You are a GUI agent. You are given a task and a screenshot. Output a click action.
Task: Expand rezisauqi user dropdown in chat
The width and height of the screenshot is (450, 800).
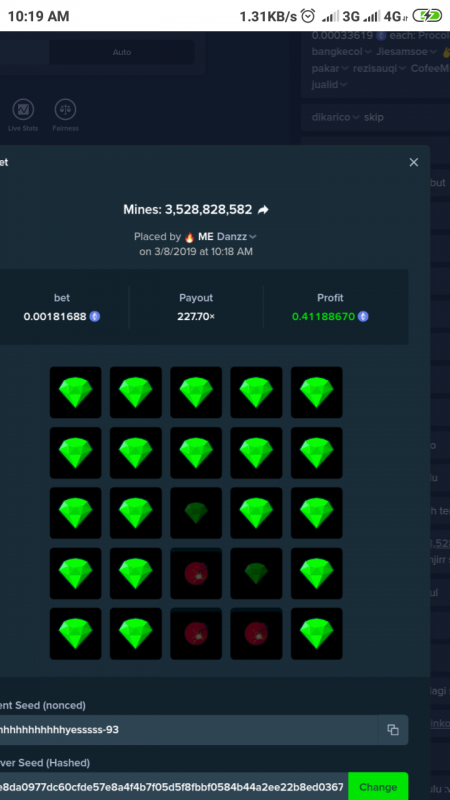[x=402, y=68]
